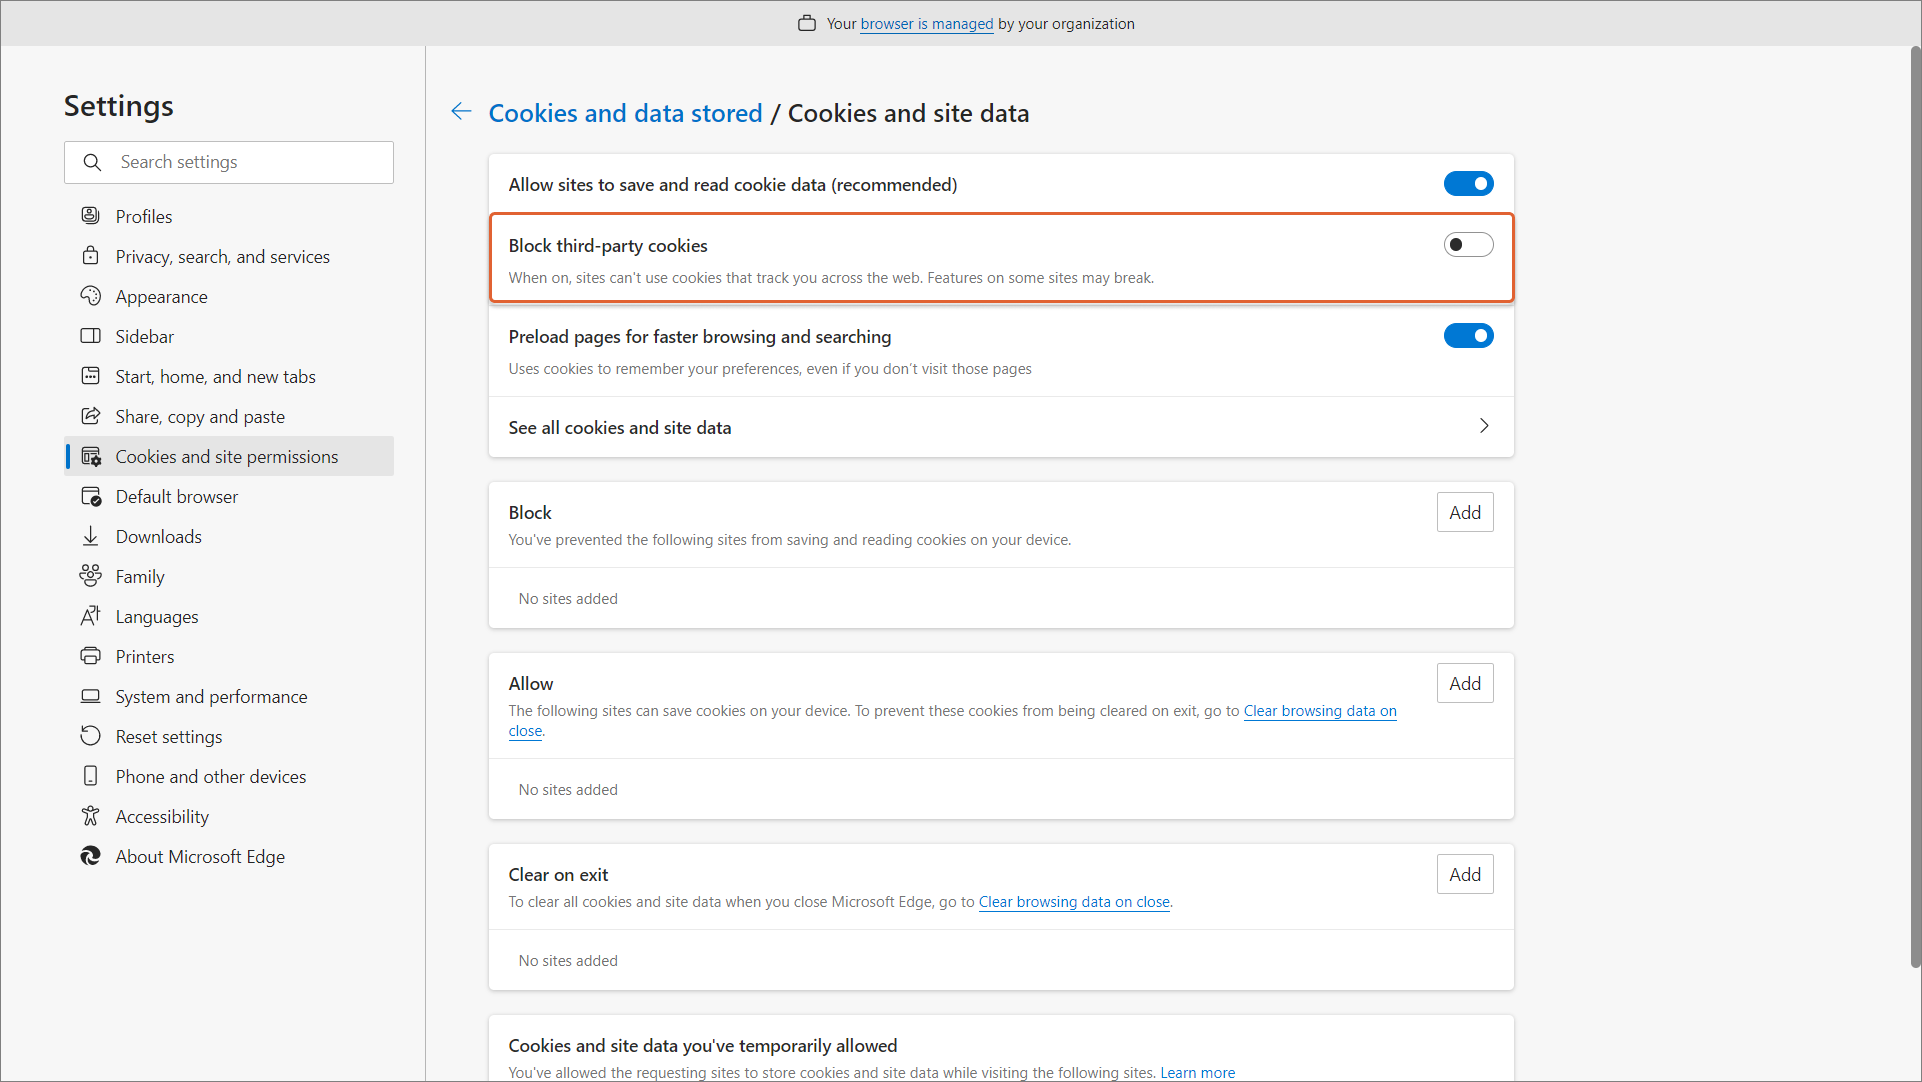
Task: Click the Profiles icon in the sidebar
Action: click(91, 216)
